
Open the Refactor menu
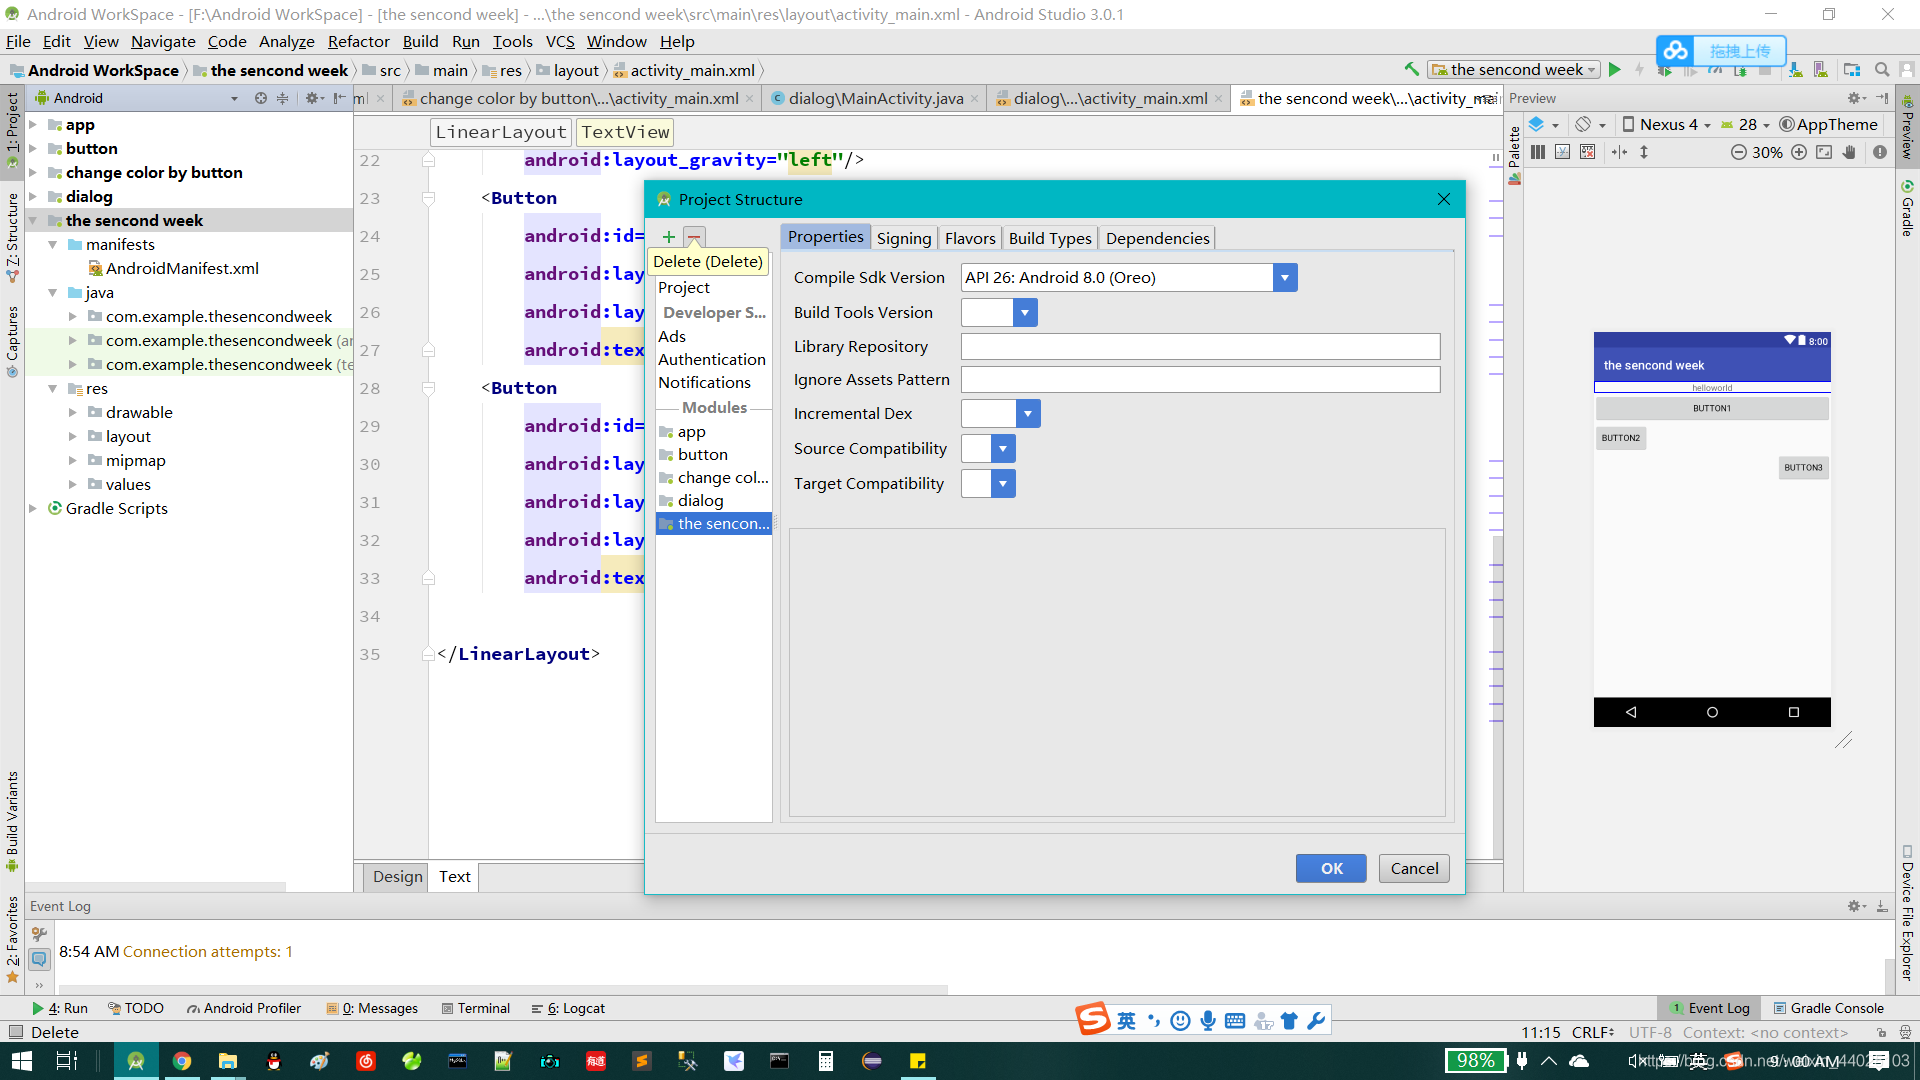[x=358, y=41]
